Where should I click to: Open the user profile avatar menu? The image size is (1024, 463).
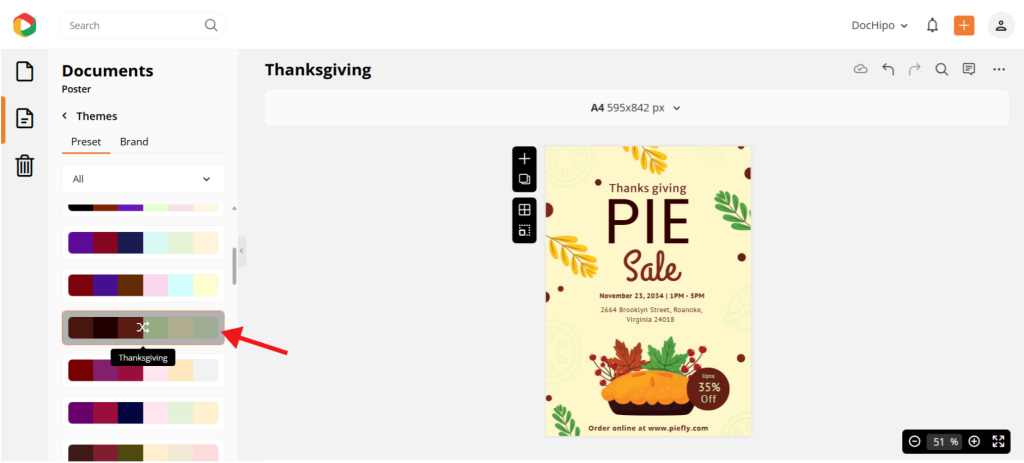[x=1000, y=26]
